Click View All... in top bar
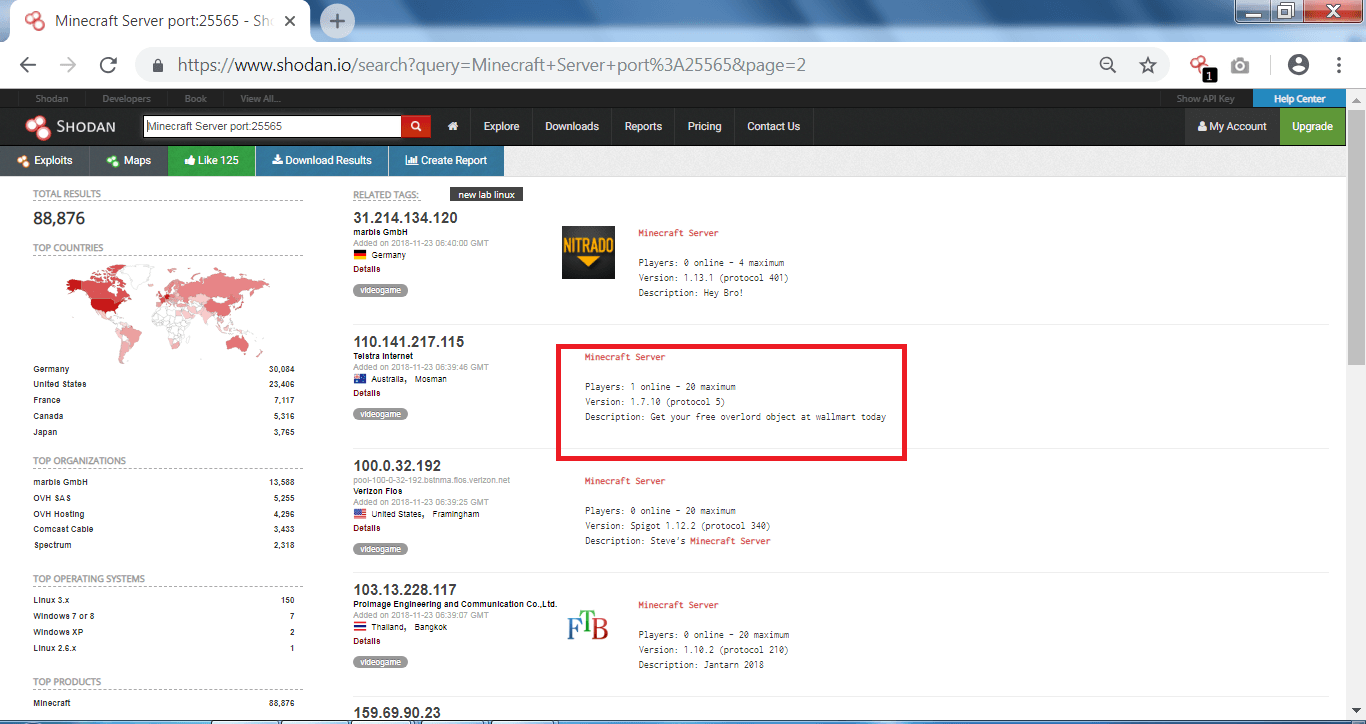Image resolution: width=1366 pixels, height=724 pixels. click(260, 99)
